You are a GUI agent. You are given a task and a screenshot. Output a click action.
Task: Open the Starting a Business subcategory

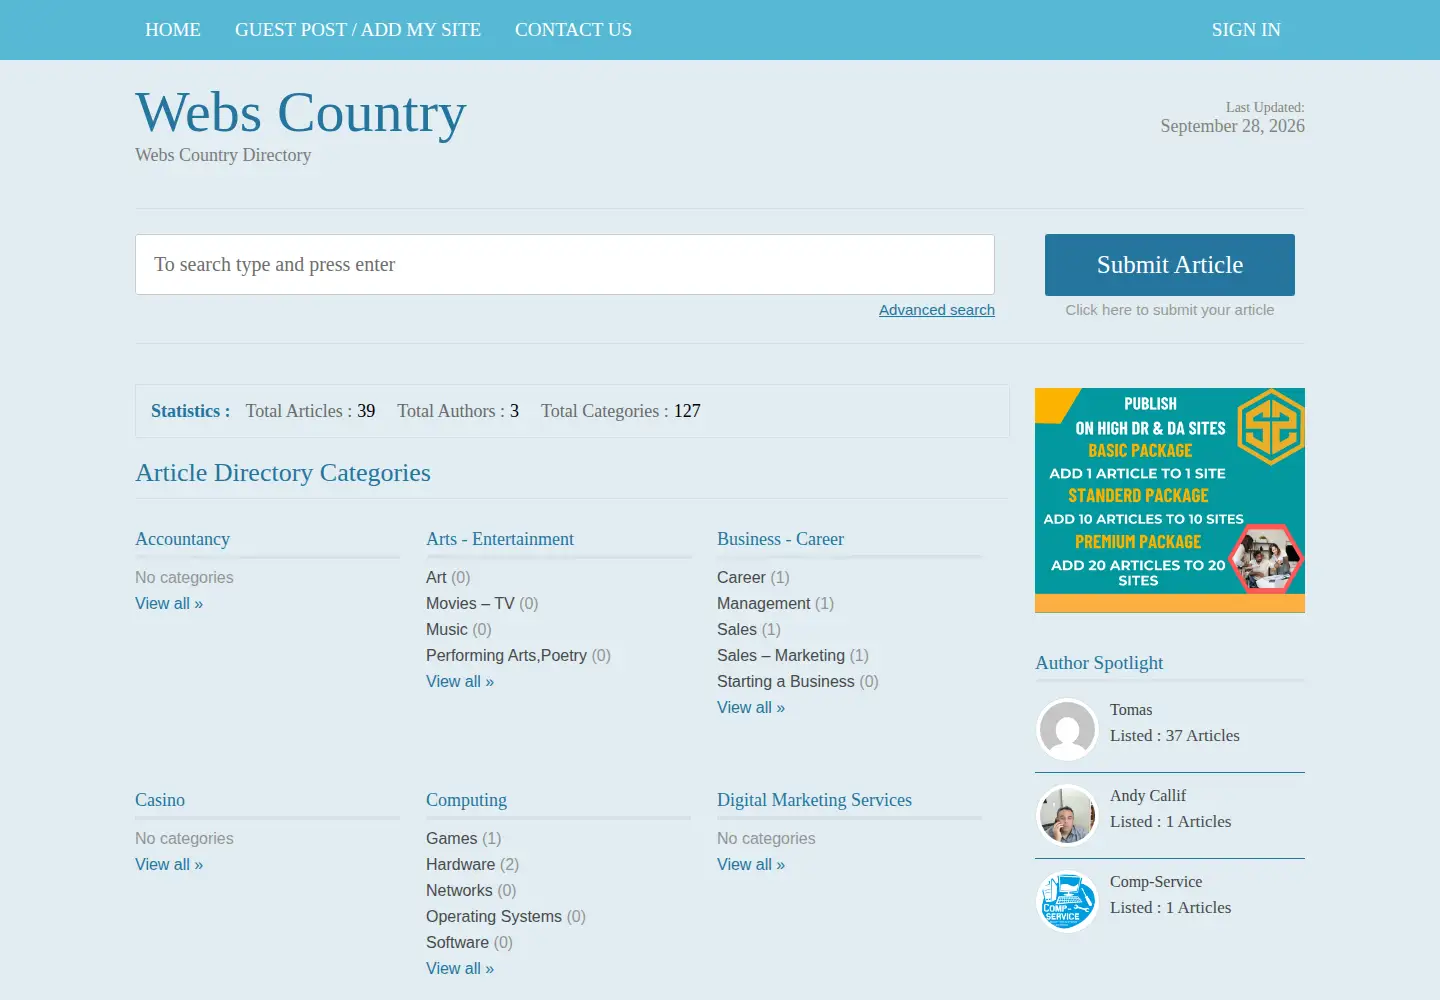pyautogui.click(x=786, y=682)
